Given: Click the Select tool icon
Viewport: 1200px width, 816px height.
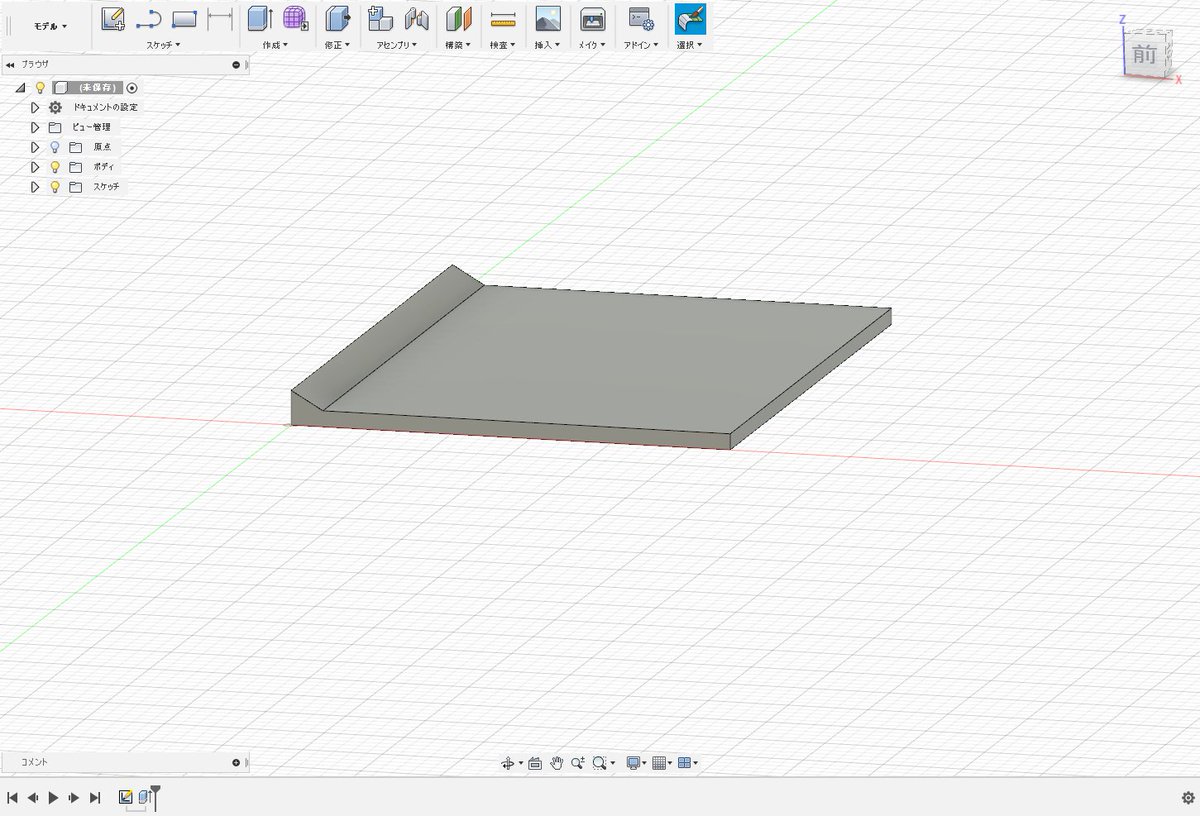Looking at the screenshot, I should (x=690, y=18).
